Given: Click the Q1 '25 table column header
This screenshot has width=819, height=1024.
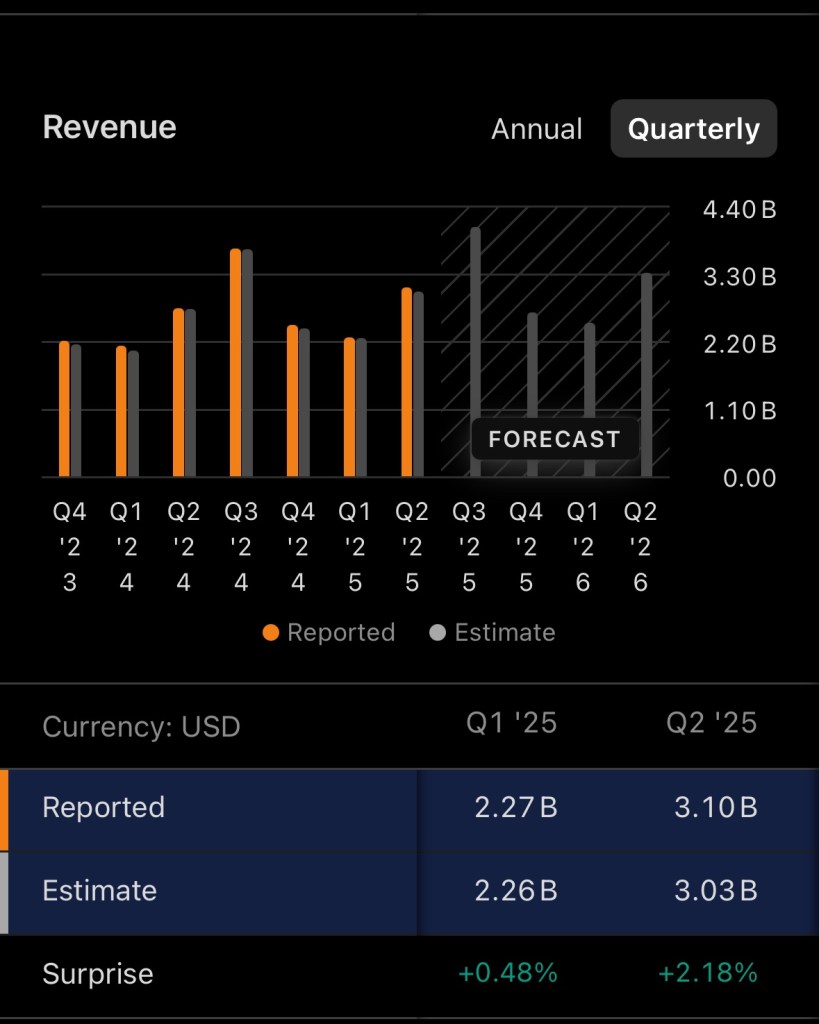Looking at the screenshot, I should coord(511,723).
